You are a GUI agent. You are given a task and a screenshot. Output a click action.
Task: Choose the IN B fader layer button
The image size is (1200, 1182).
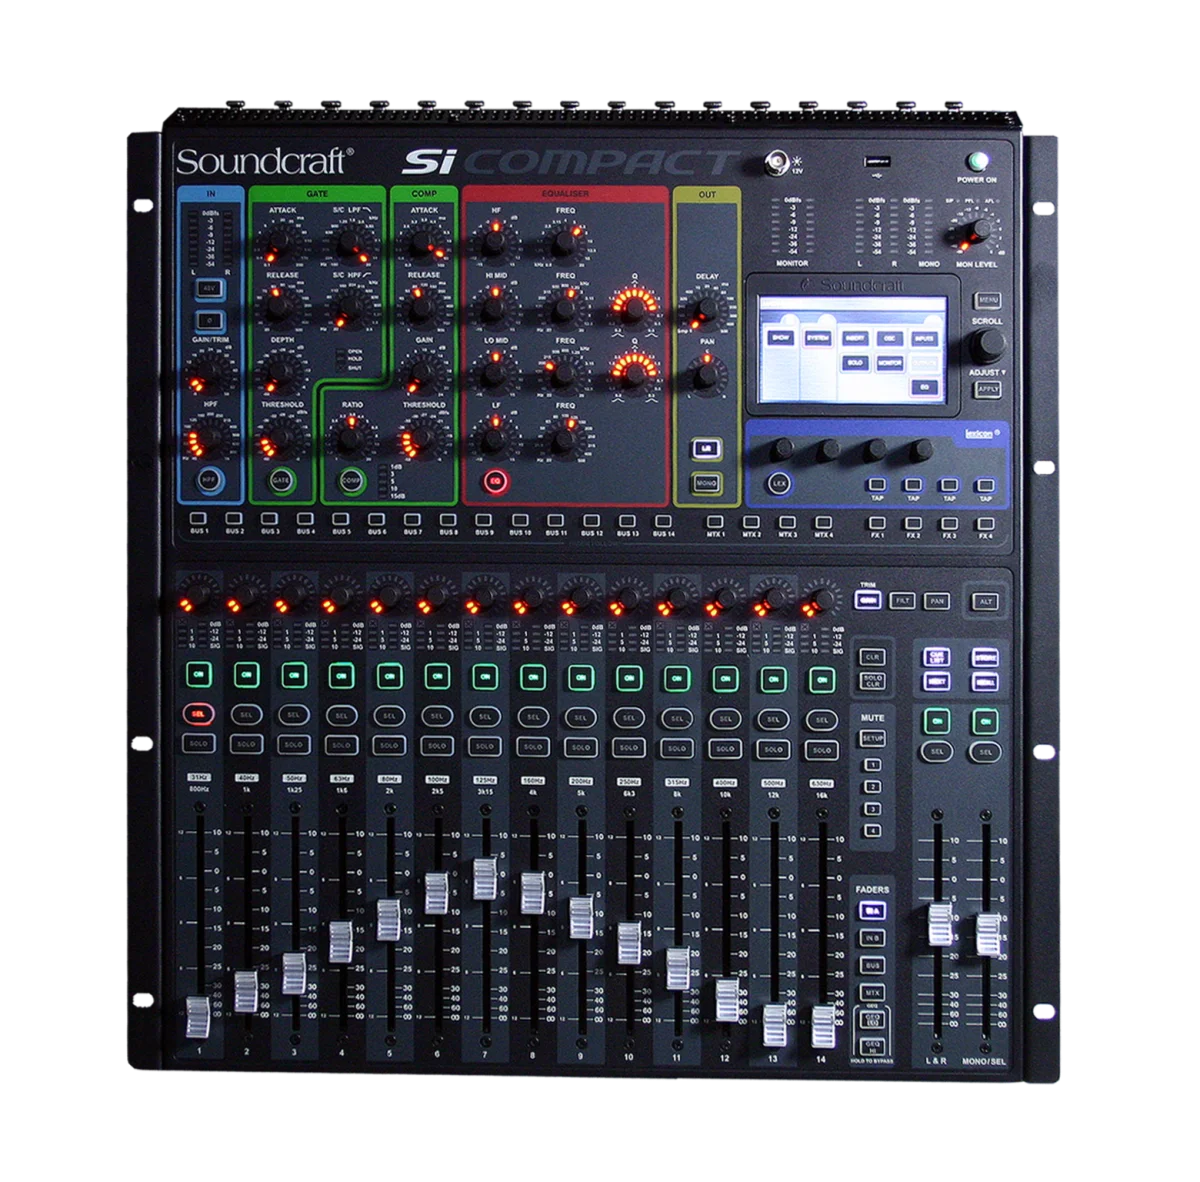872,938
